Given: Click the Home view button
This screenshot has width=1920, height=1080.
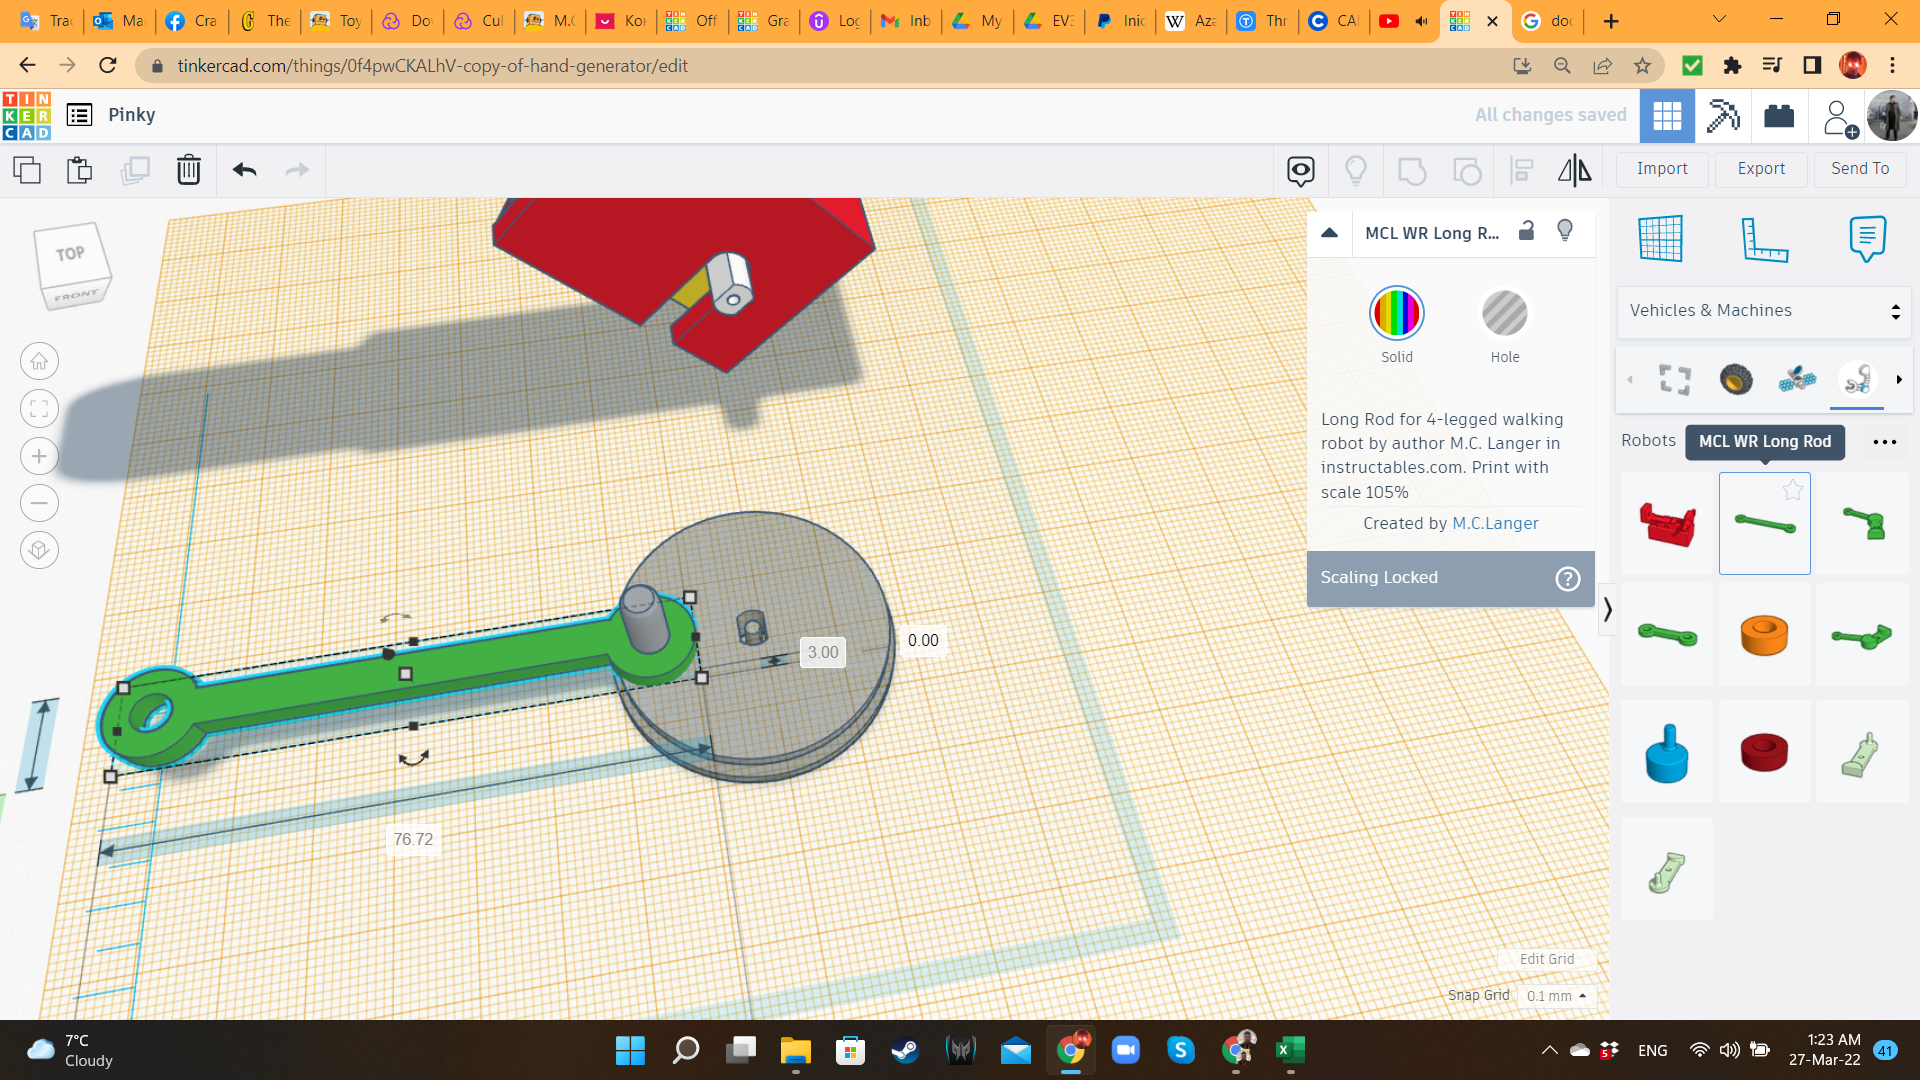Looking at the screenshot, I should click(39, 361).
